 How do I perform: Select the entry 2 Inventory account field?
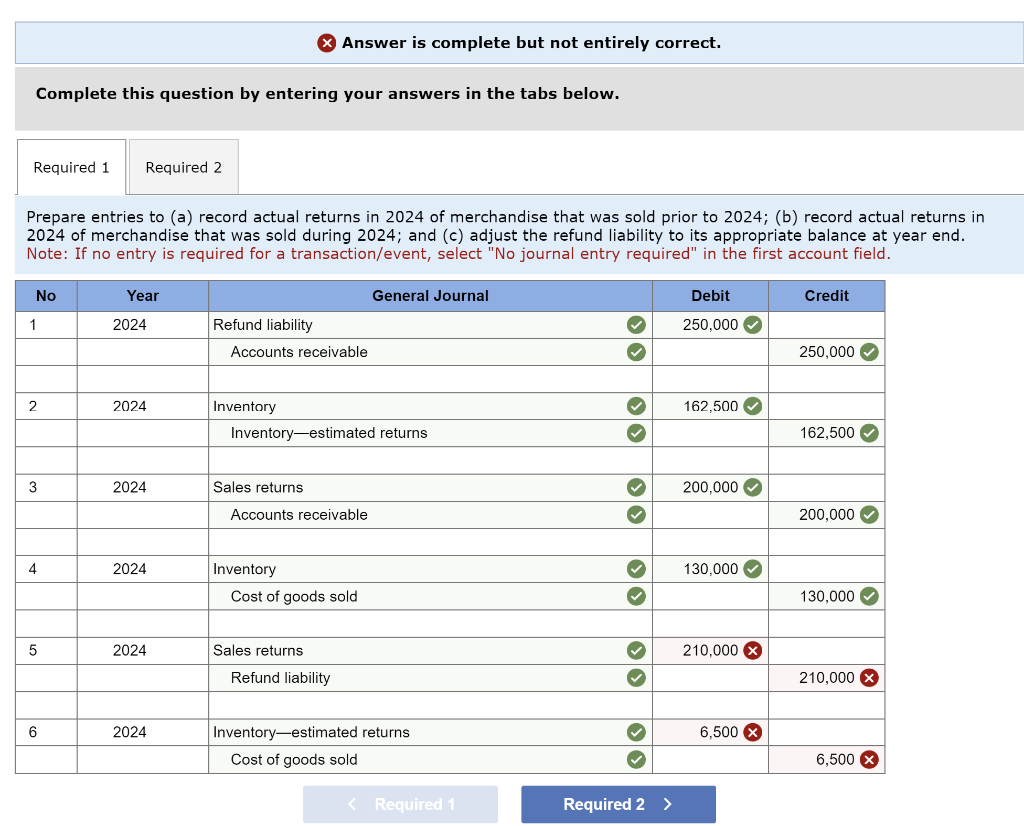pos(430,406)
